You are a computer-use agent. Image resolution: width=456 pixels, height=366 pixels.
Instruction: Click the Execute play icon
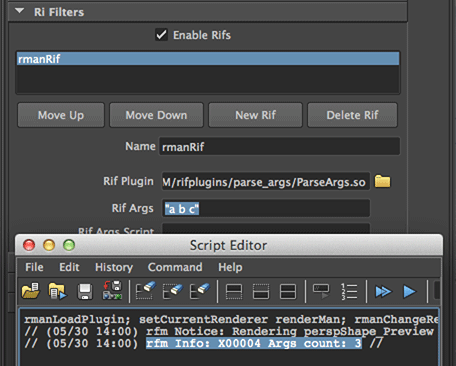point(409,292)
